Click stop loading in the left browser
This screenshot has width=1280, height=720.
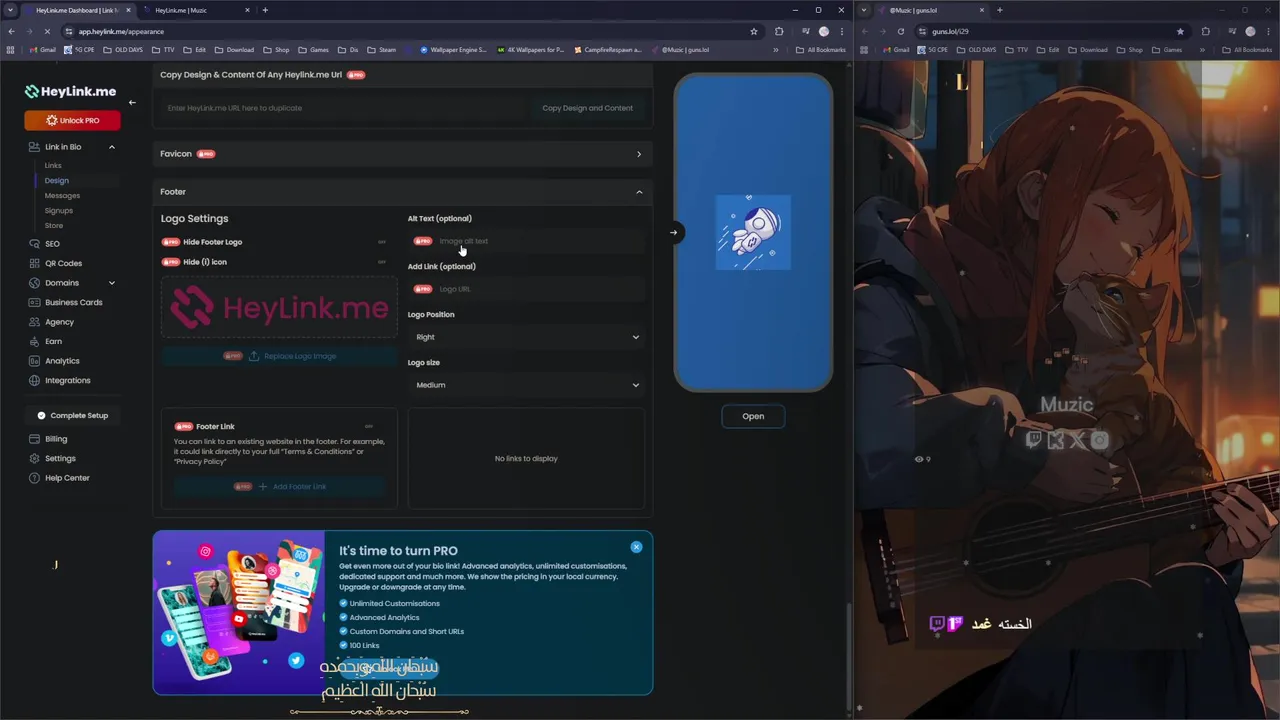49,31
